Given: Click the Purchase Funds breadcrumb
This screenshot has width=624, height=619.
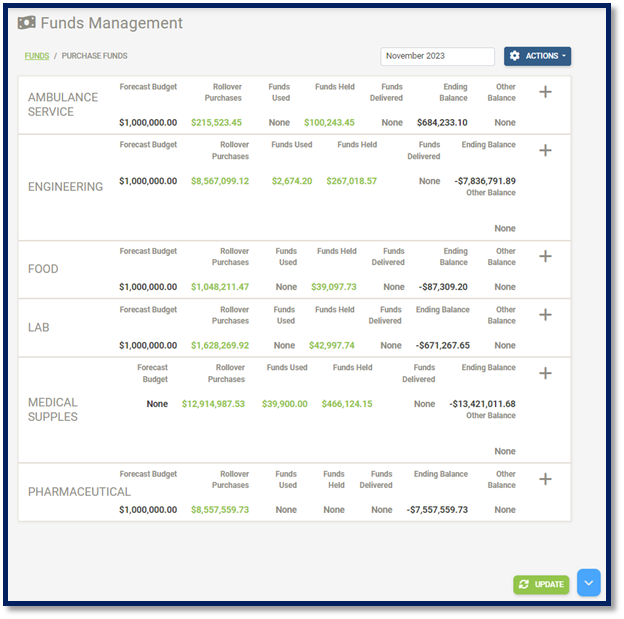Looking at the screenshot, I should 95,56.
